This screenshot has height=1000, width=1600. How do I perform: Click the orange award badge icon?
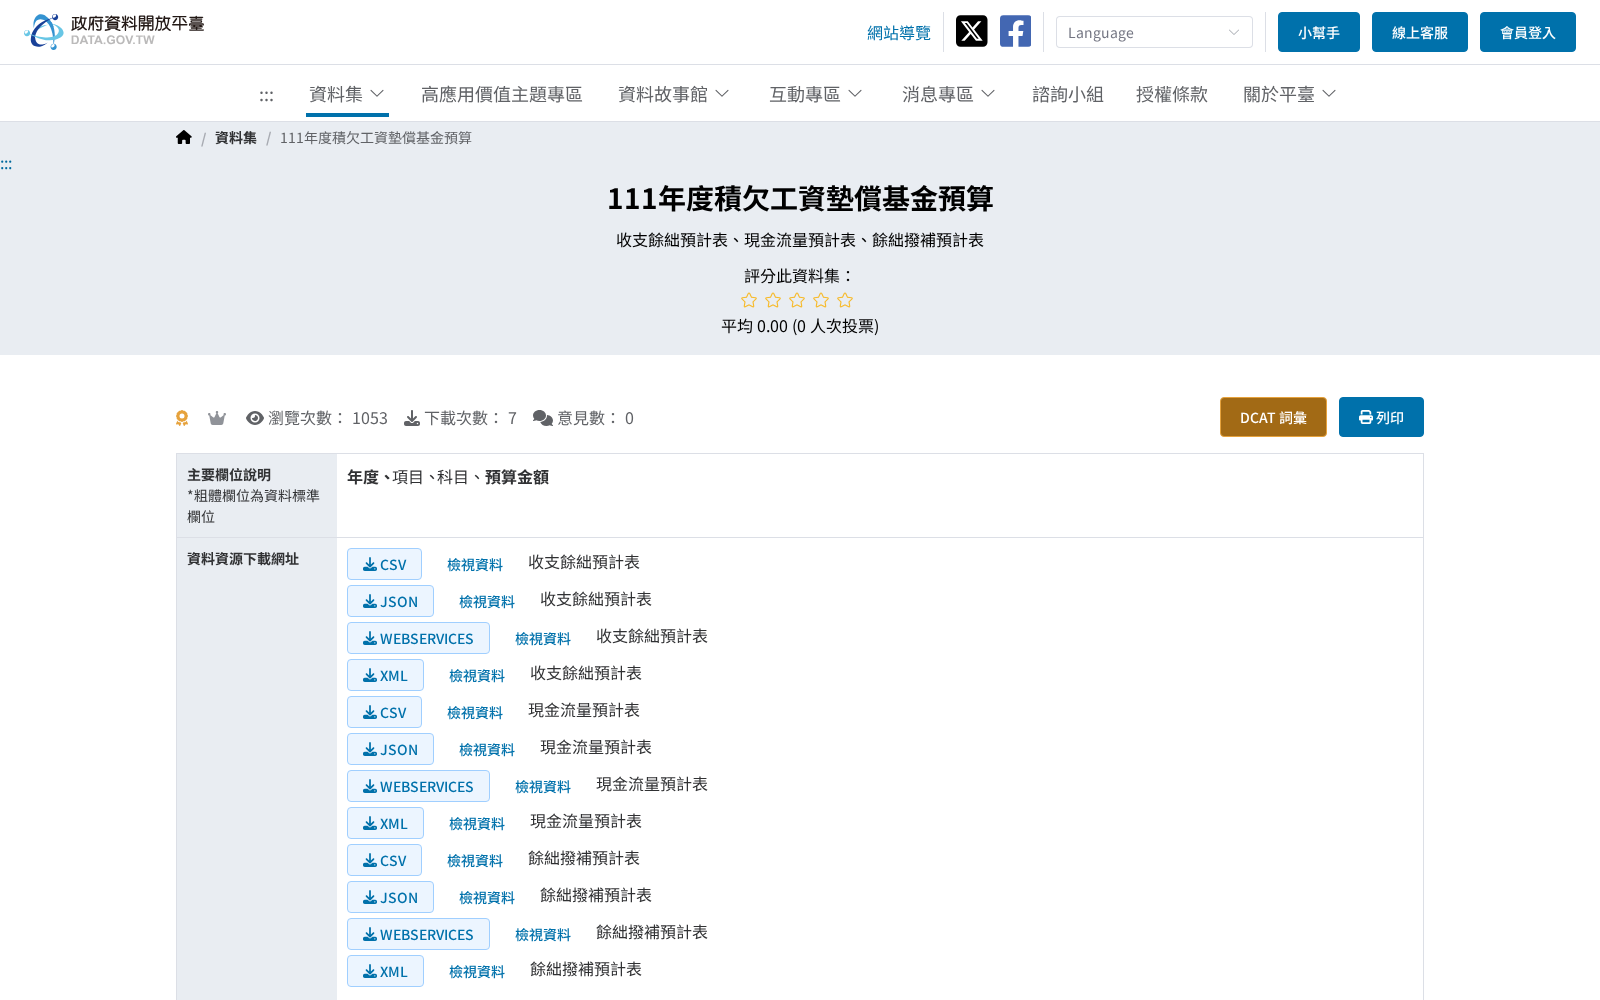[x=182, y=418]
